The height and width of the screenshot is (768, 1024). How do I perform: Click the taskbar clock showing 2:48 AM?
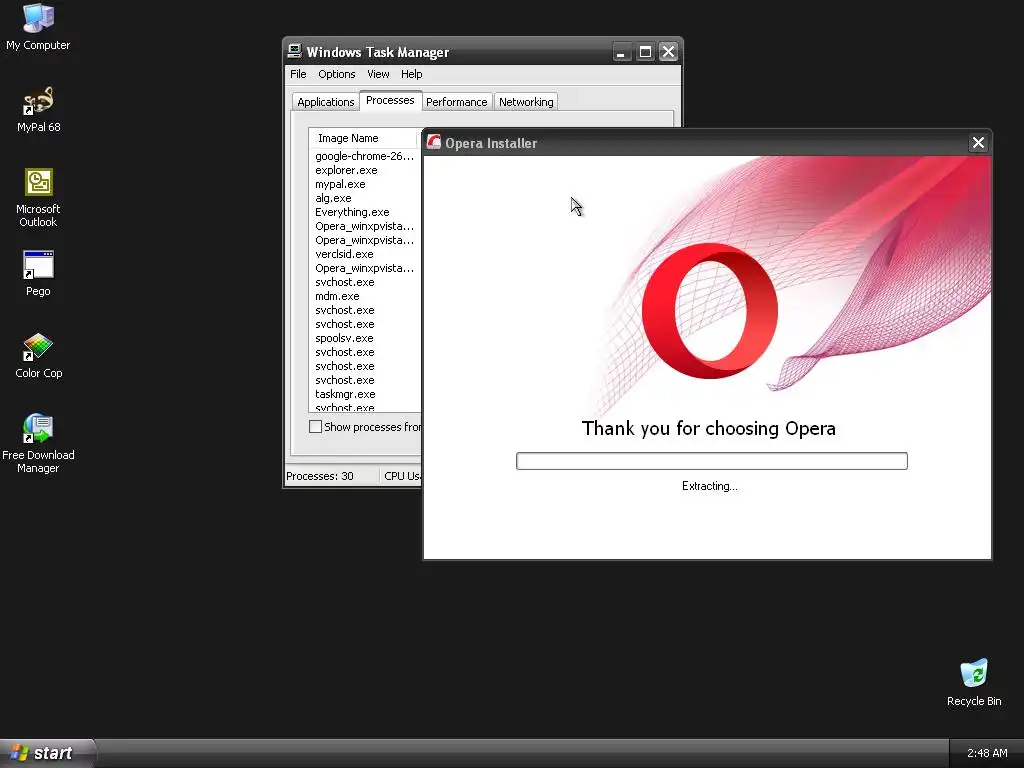click(x=987, y=753)
